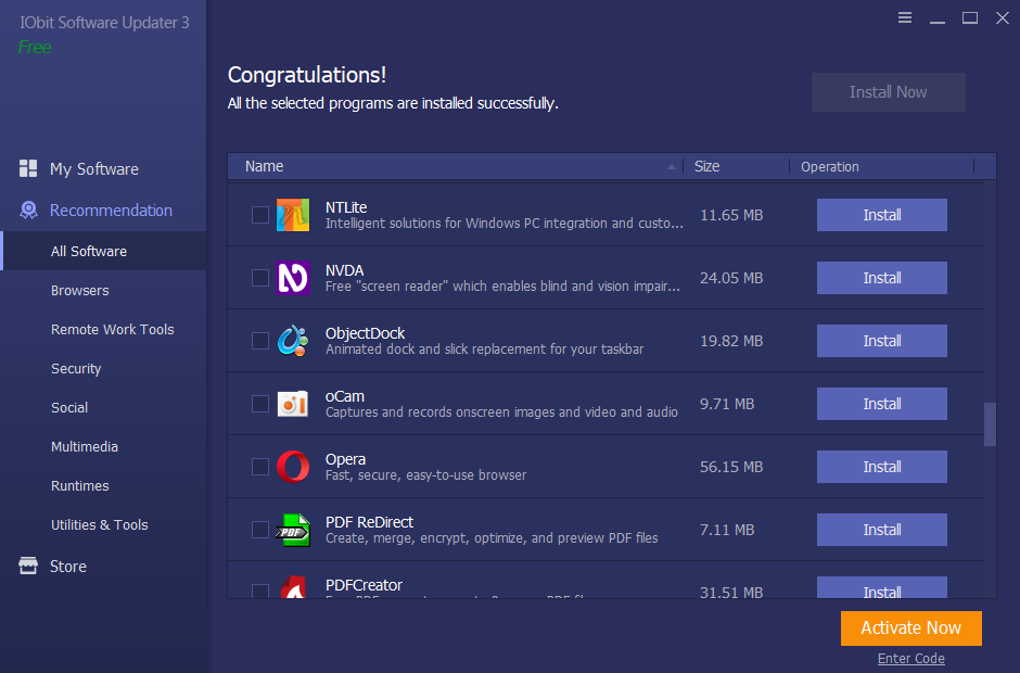Tick the NTLite checkbox

(260, 215)
